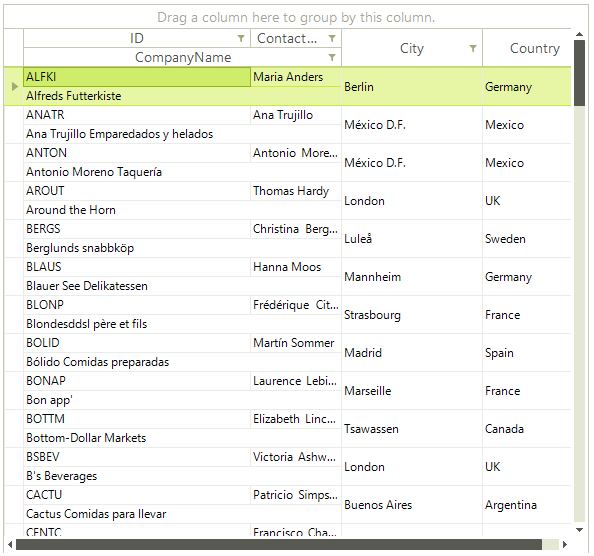Select the Berlin city cell

(412, 87)
